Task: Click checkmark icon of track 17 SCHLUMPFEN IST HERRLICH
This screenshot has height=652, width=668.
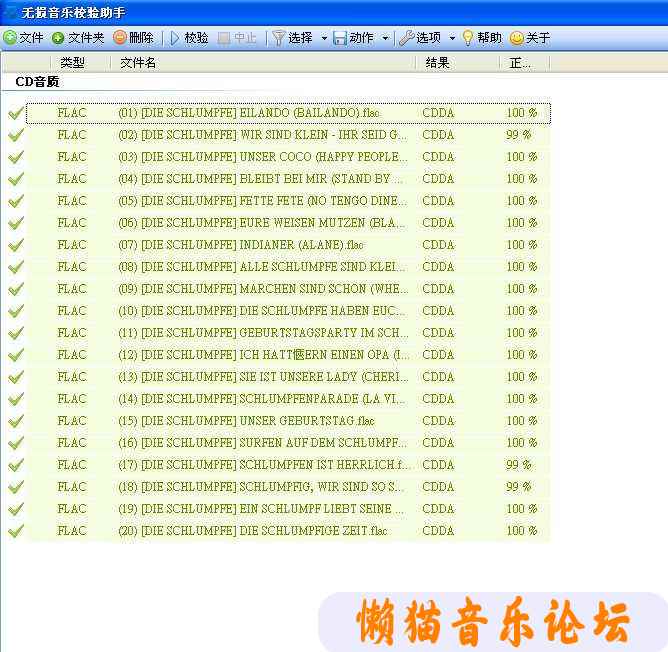Action: tap(16, 465)
